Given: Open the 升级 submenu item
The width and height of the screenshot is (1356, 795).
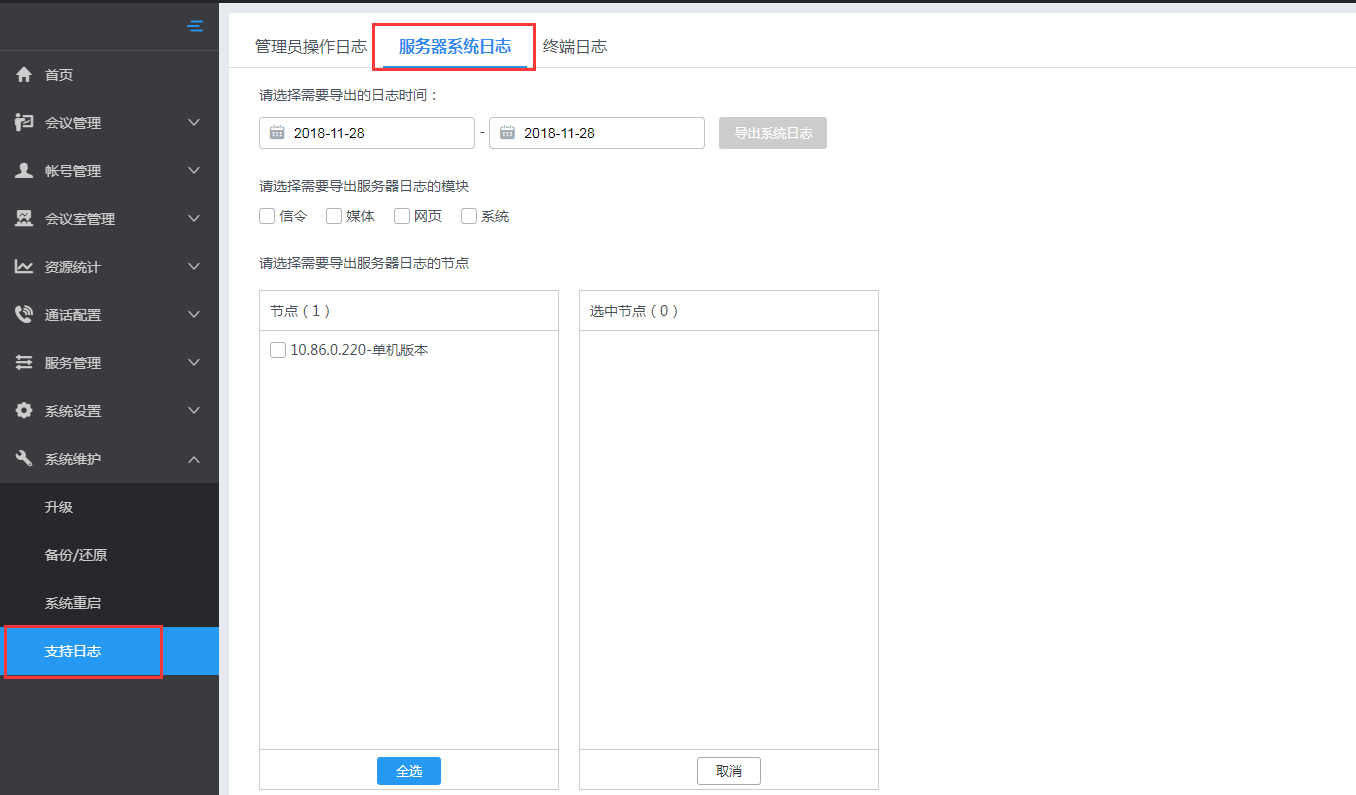Looking at the screenshot, I should (x=109, y=507).
